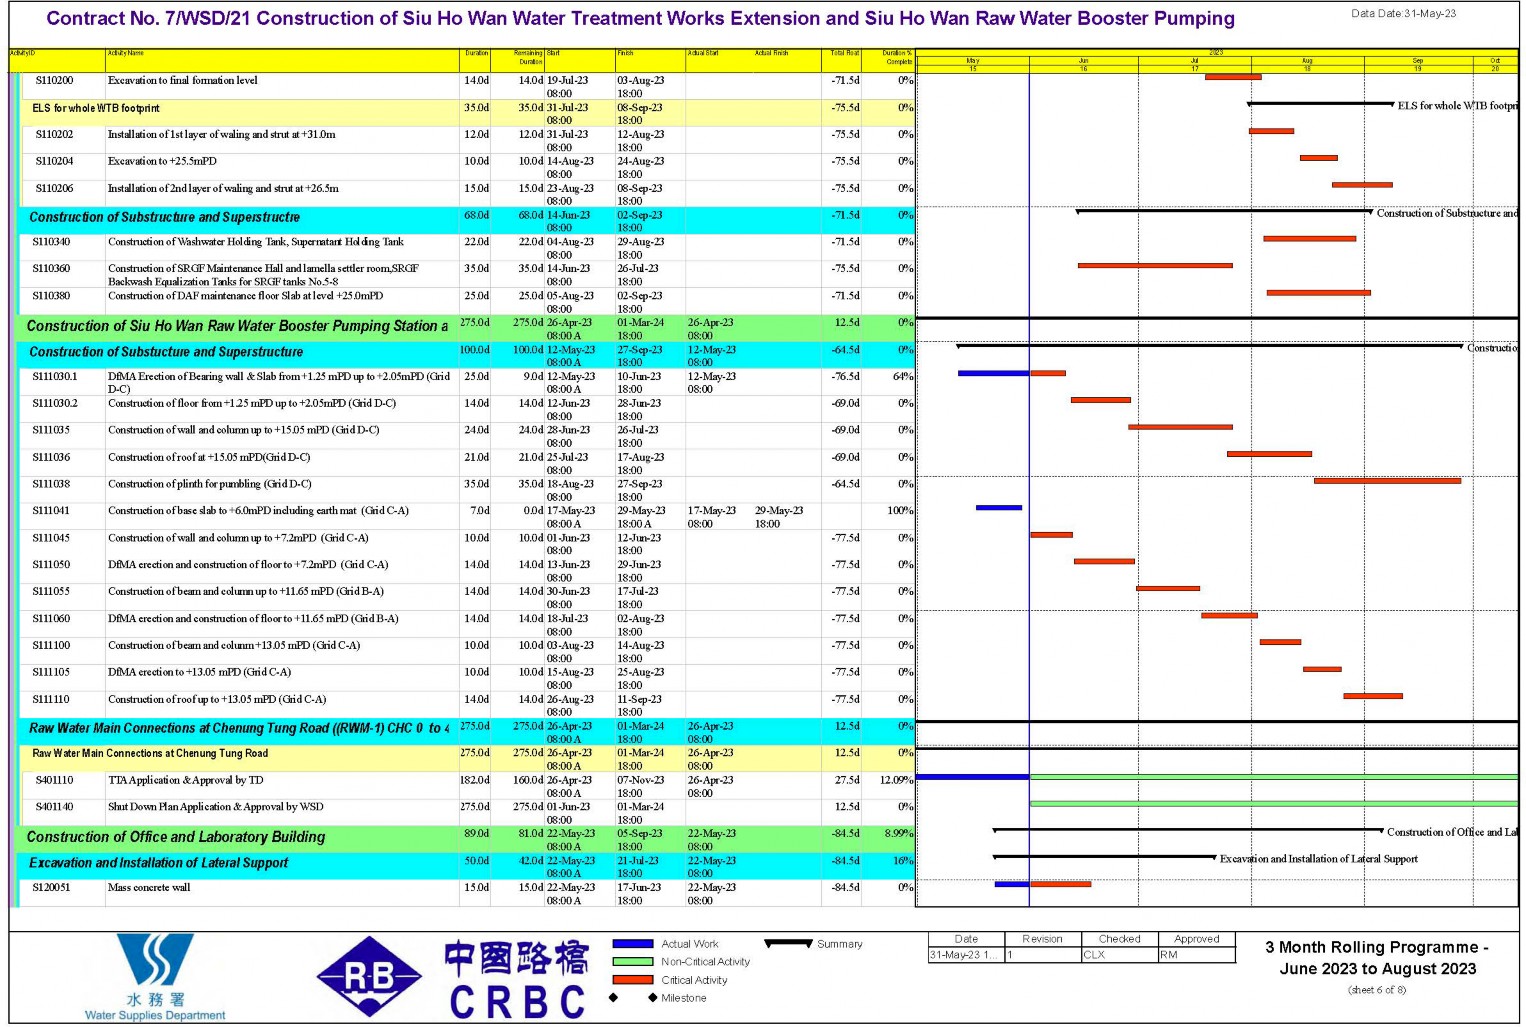Image resolution: width=1526 pixels, height=1027 pixels.
Task: Click the red bar for S111110 roof
Action: [1373, 696]
